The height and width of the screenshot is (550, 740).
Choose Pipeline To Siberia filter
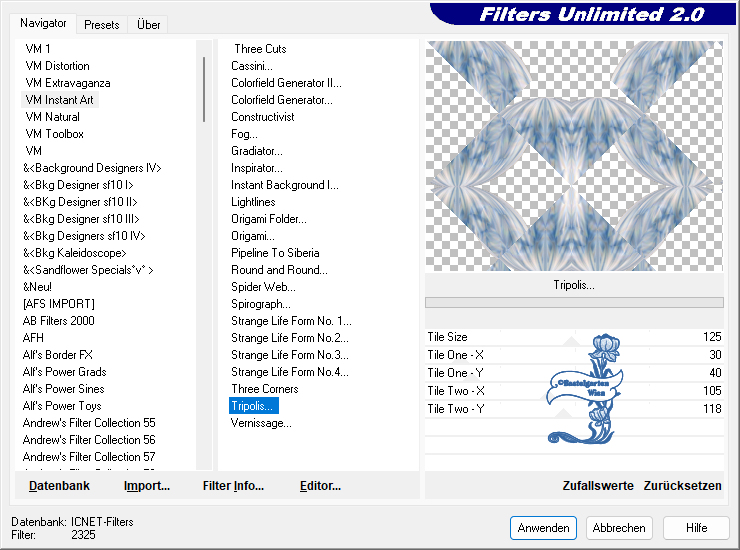275,253
